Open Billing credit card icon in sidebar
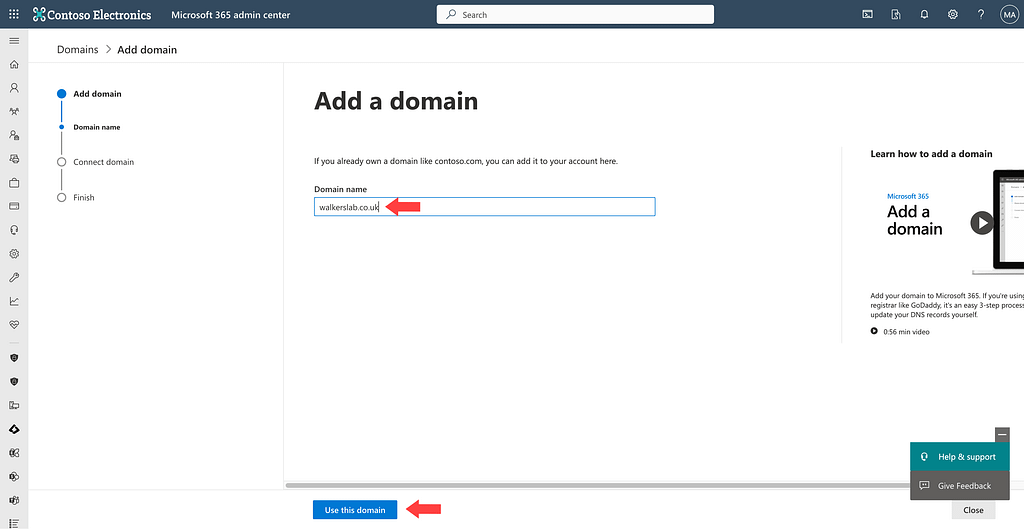The height and width of the screenshot is (530, 1024). (x=14, y=207)
